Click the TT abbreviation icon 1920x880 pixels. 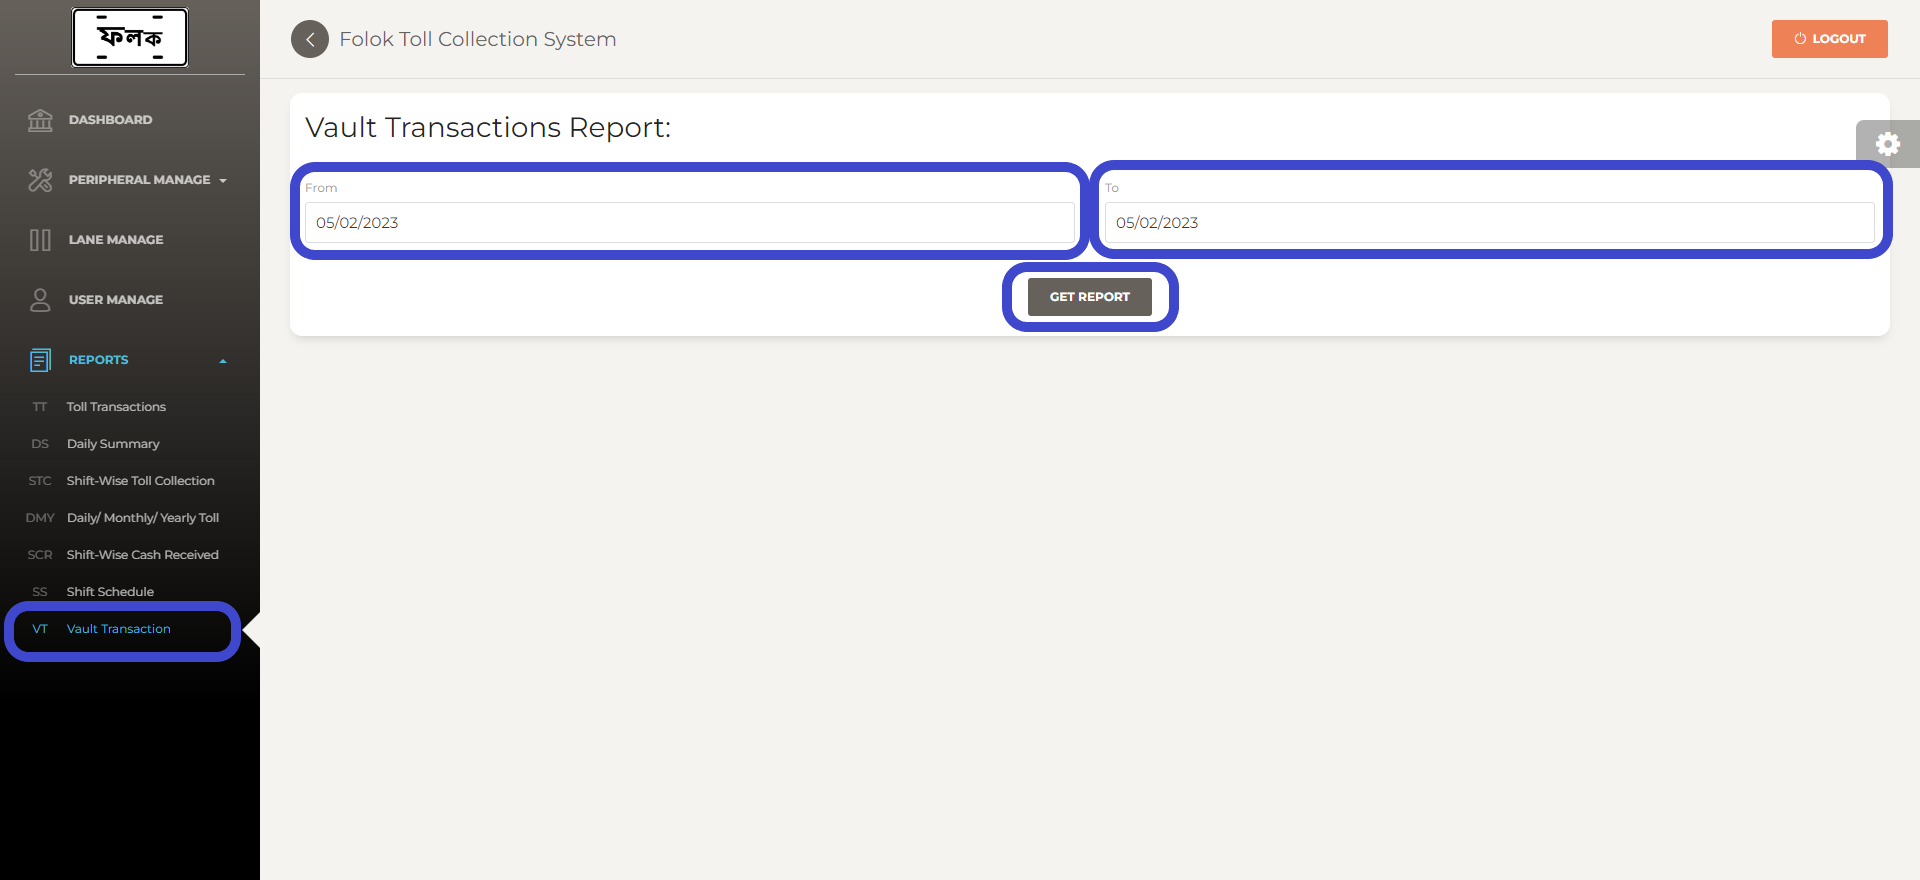point(40,407)
